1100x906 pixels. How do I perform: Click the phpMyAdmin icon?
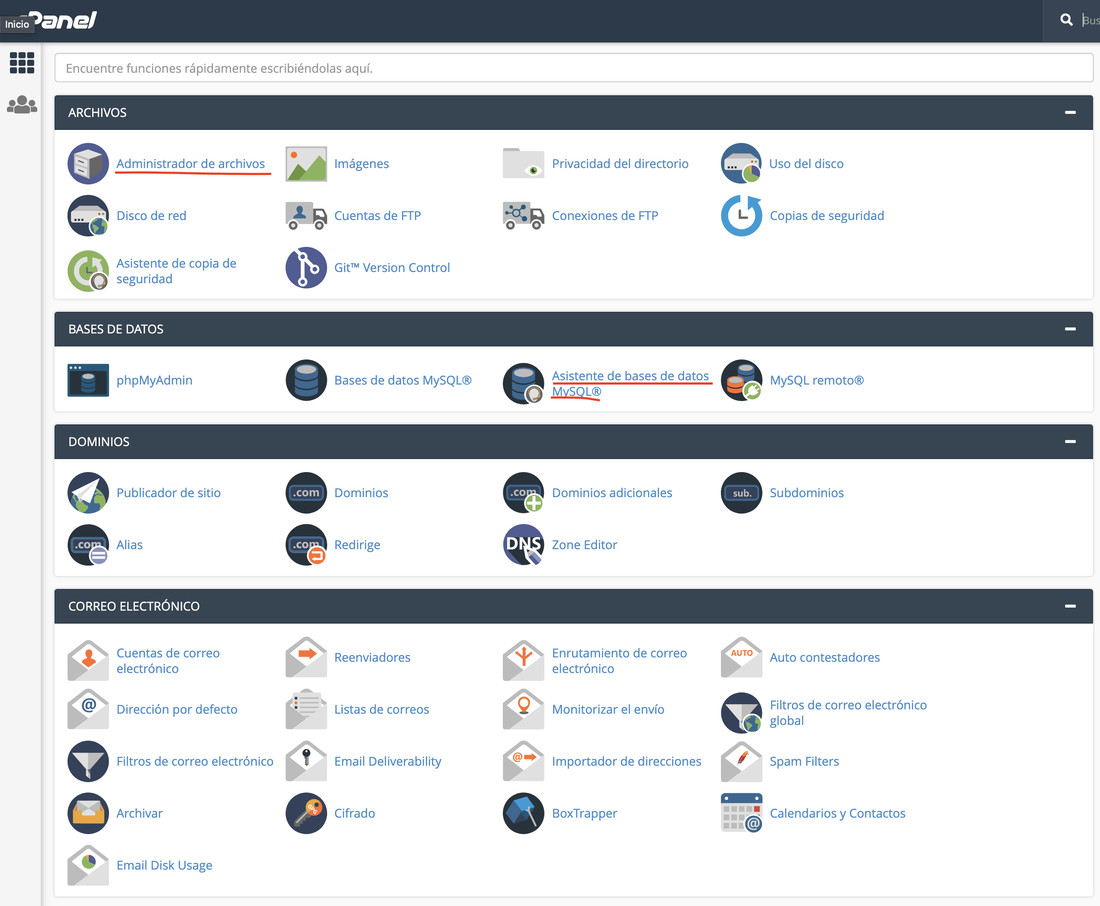[88, 380]
